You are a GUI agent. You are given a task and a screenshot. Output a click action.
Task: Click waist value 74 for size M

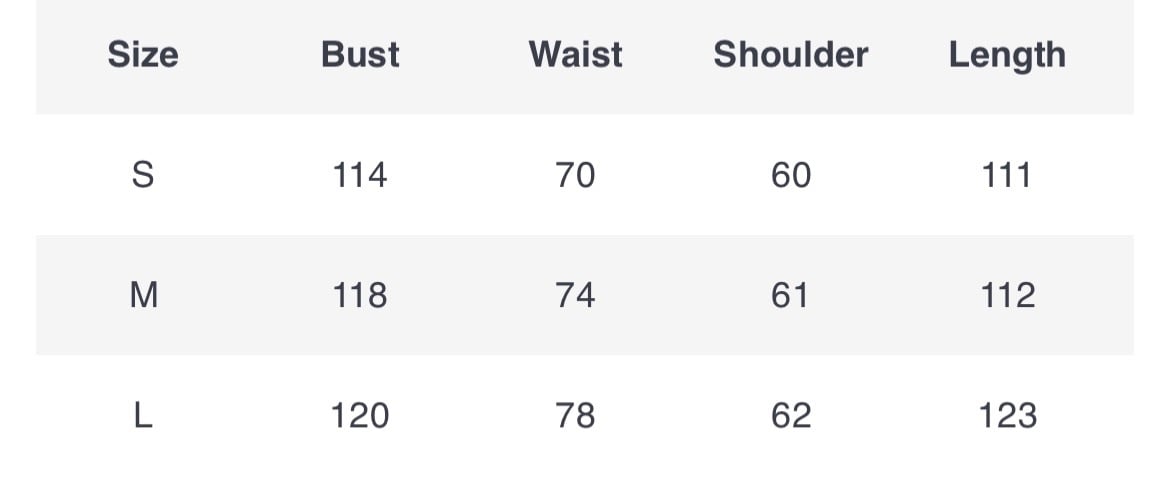click(575, 296)
